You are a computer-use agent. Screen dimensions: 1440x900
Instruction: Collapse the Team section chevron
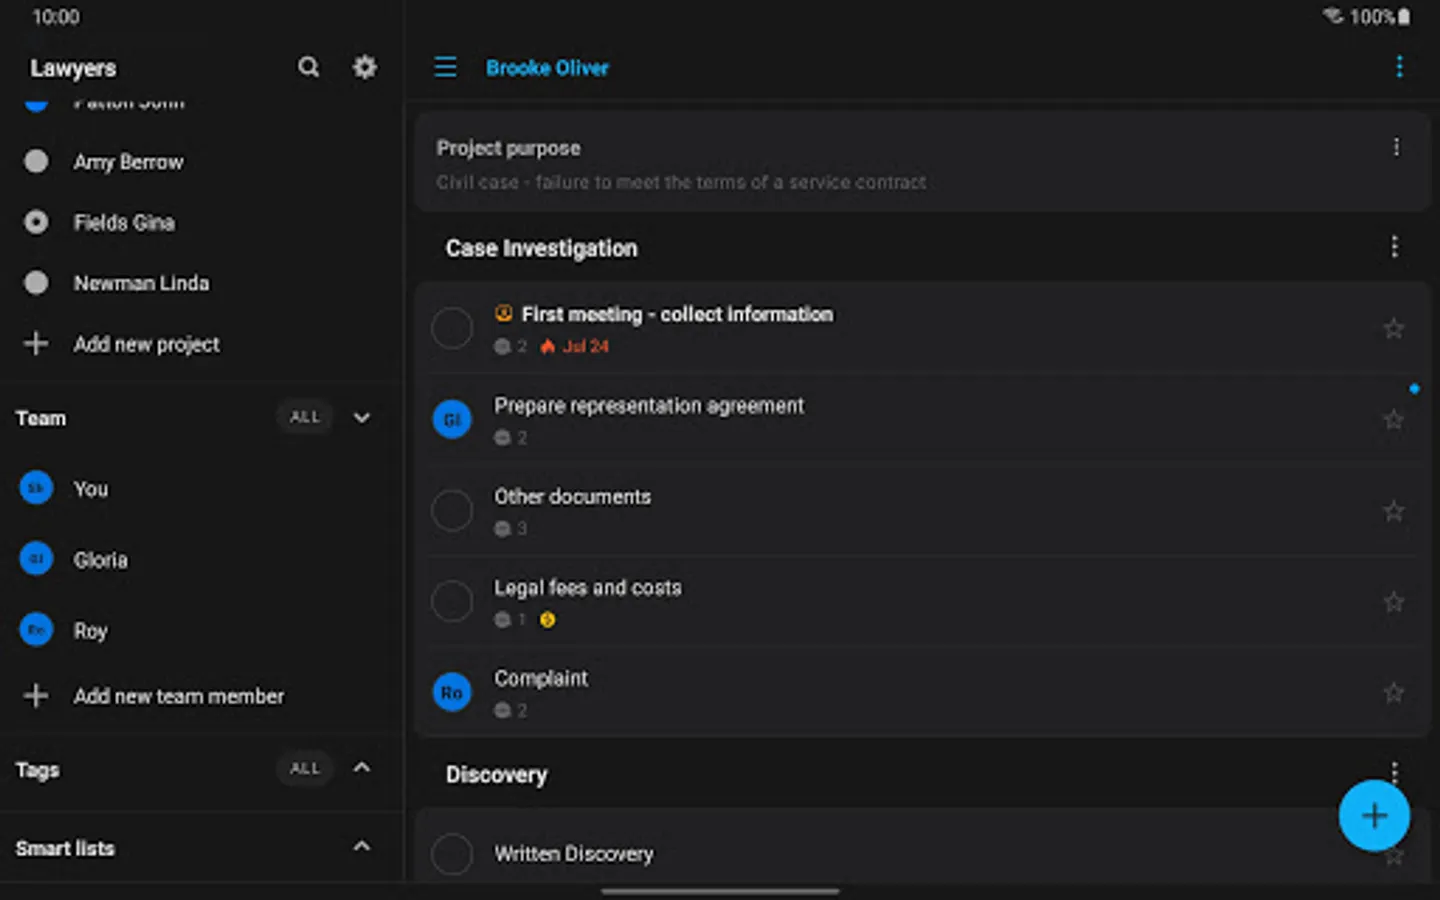coord(362,418)
